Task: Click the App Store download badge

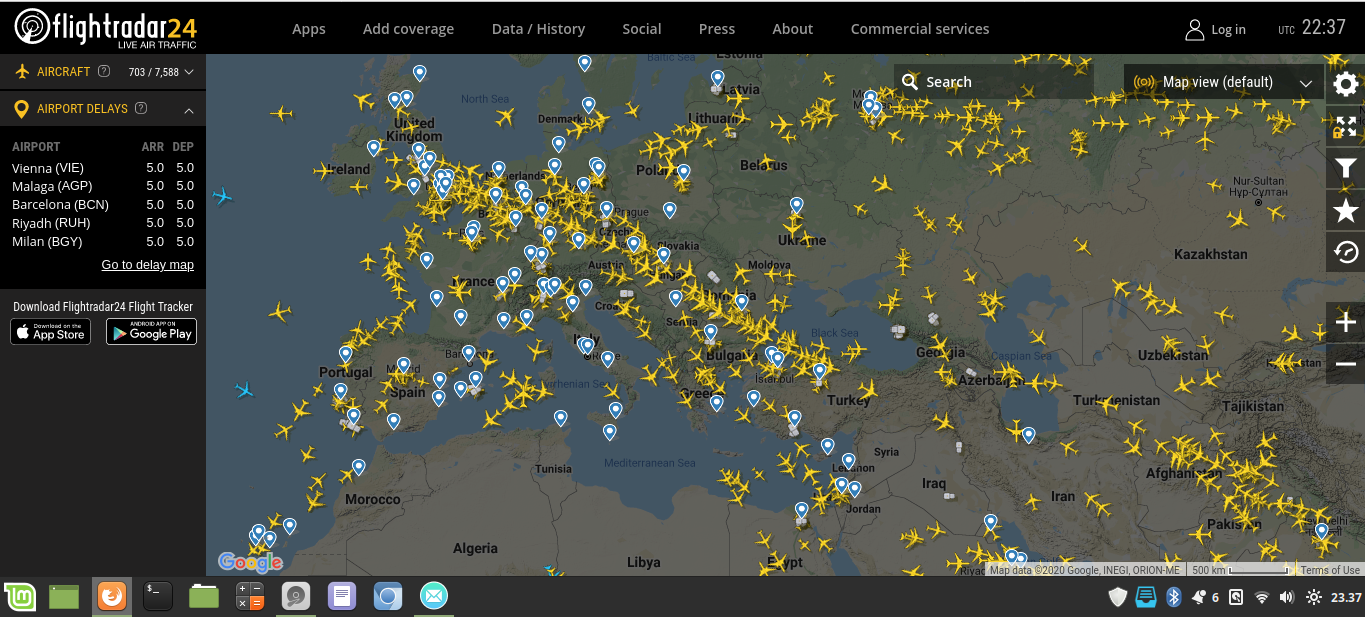Action: pyautogui.click(x=51, y=332)
